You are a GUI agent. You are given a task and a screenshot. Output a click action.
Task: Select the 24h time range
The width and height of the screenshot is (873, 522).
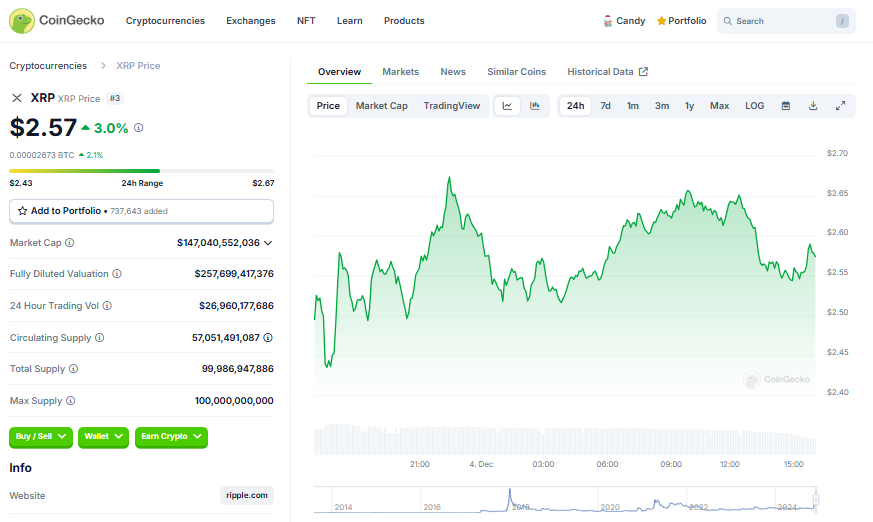[x=576, y=106]
